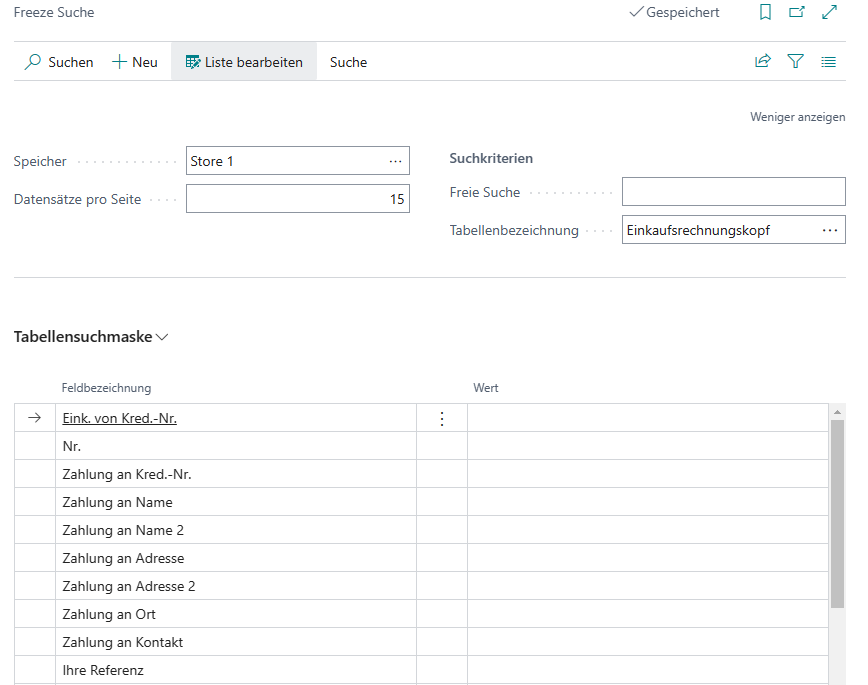The width and height of the screenshot is (868, 685).
Task: Click the Freie Suche input field
Action: (733, 192)
